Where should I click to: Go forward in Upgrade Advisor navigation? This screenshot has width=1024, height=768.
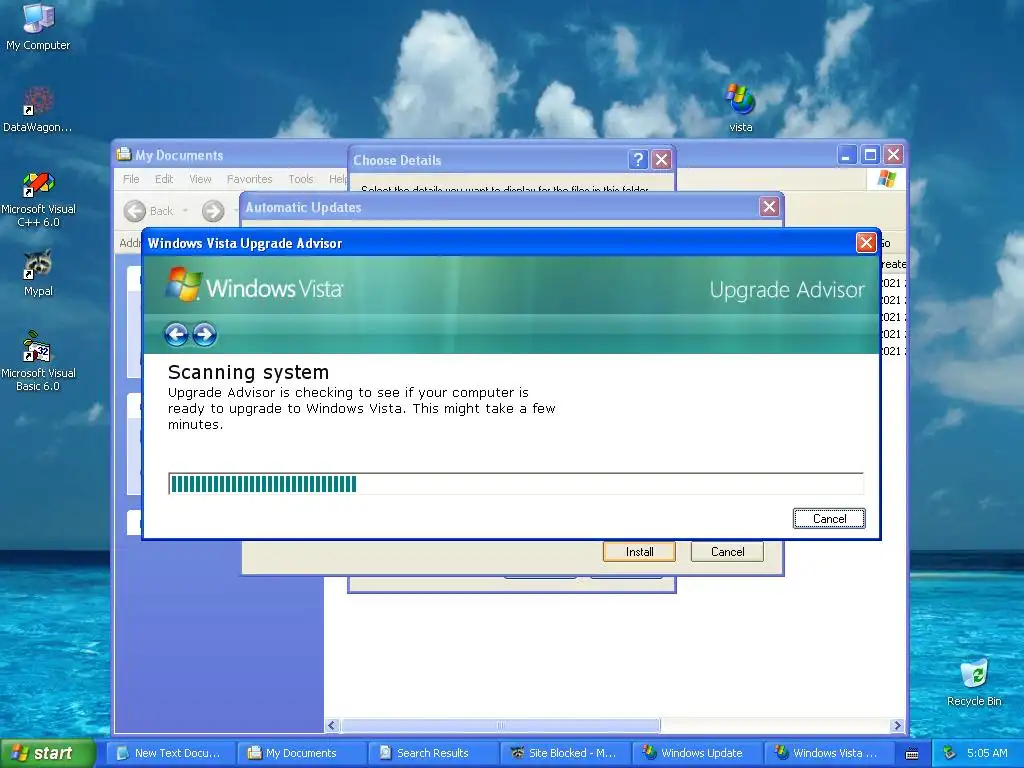pyautogui.click(x=204, y=334)
